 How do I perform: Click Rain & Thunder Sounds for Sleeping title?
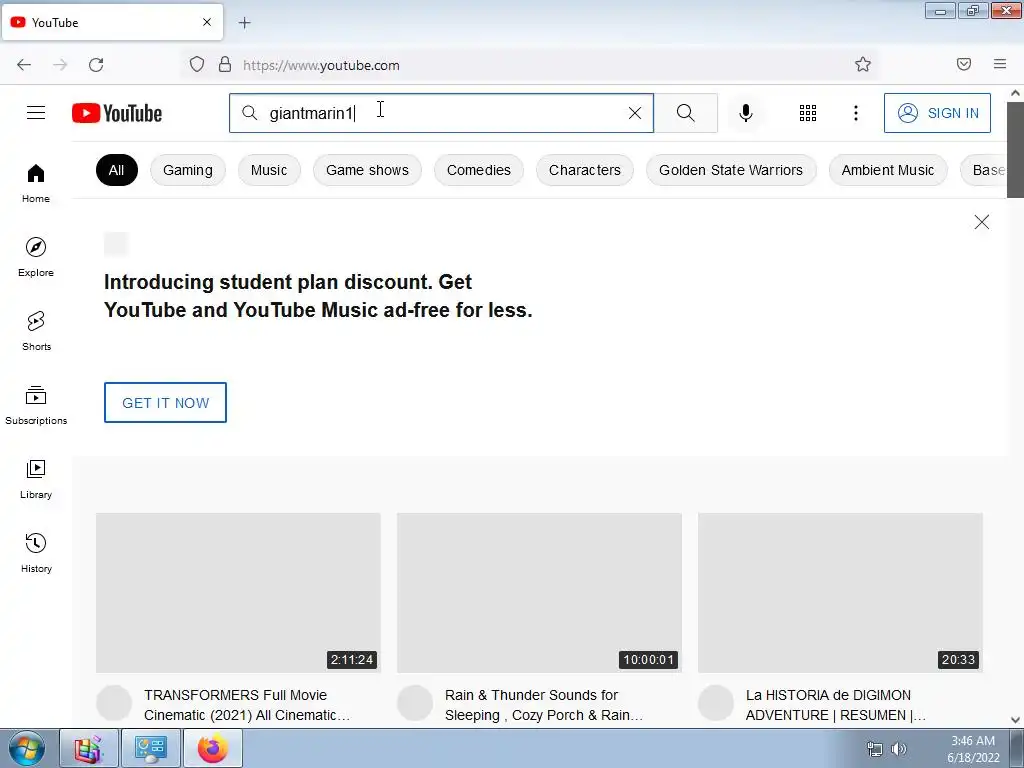pos(544,705)
